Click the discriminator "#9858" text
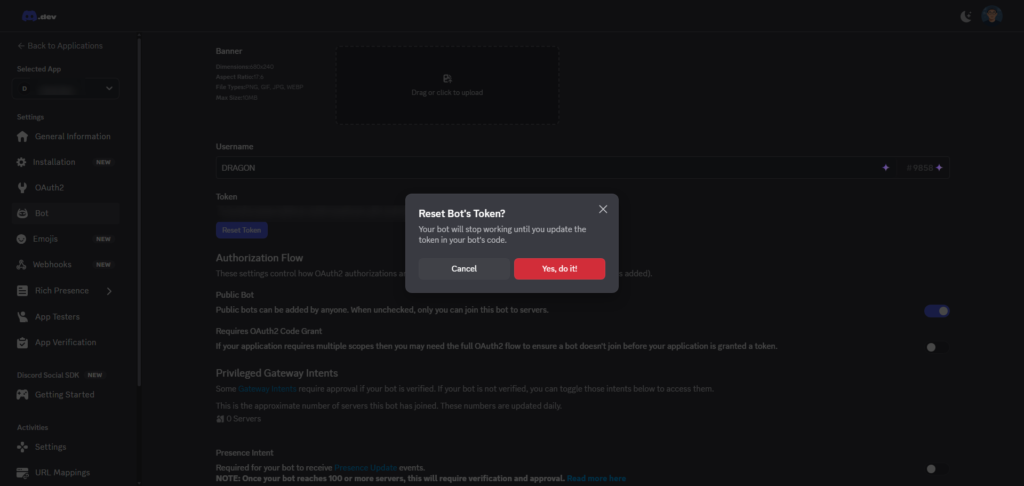This screenshot has height=486, width=1024. 920,168
